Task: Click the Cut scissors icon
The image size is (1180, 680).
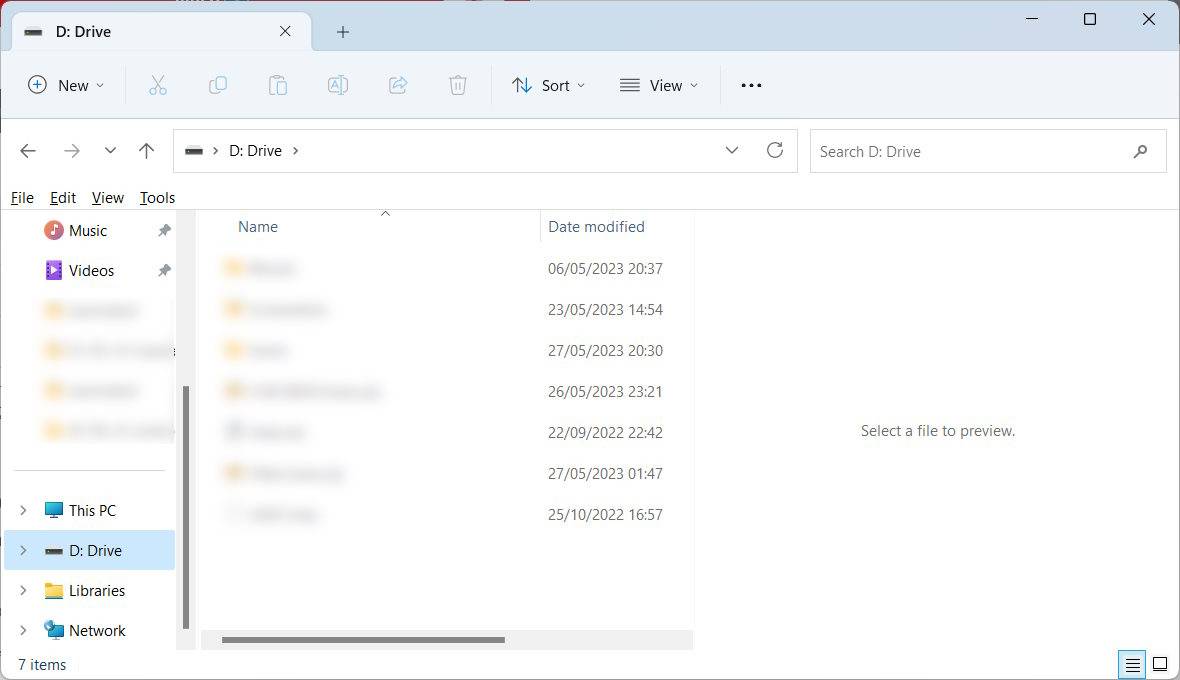Action: tap(157, 86)
